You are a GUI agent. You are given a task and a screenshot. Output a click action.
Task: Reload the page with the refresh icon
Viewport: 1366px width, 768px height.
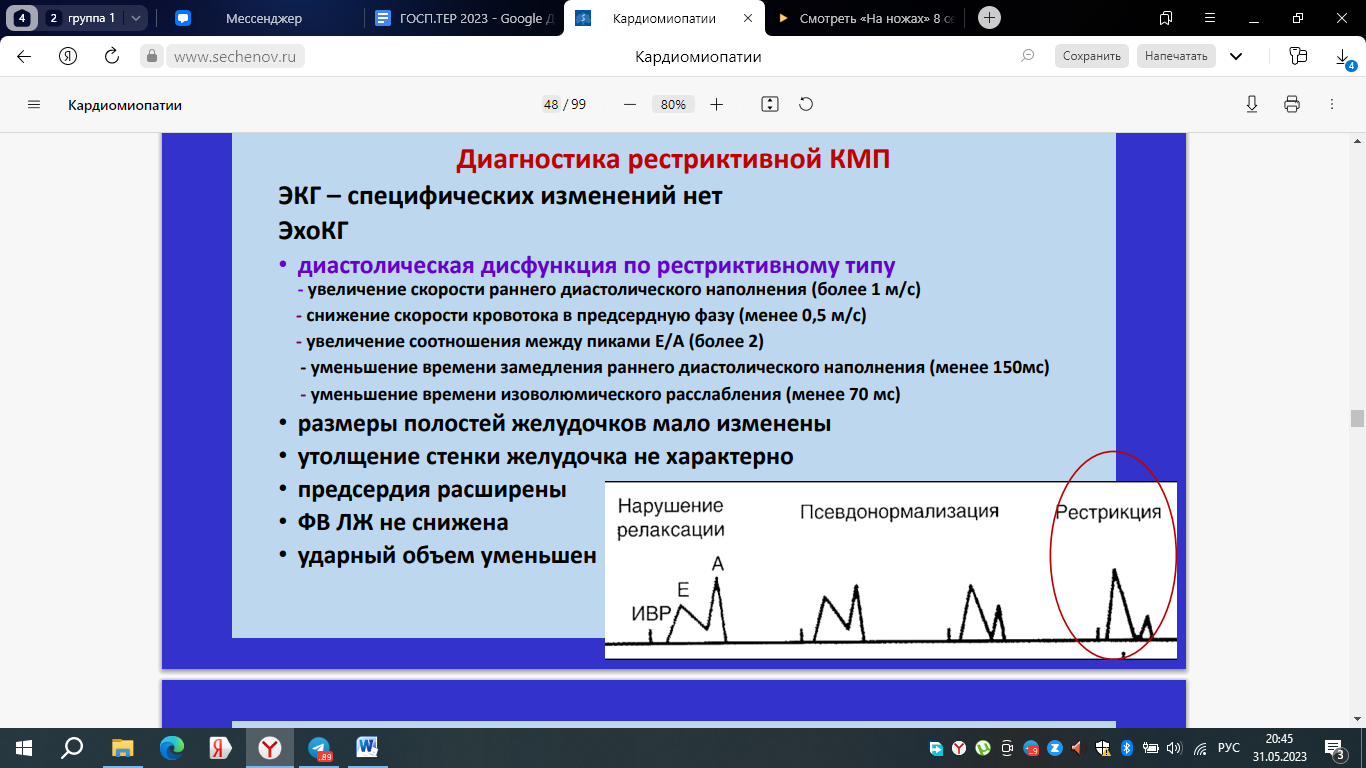point(112,56)
